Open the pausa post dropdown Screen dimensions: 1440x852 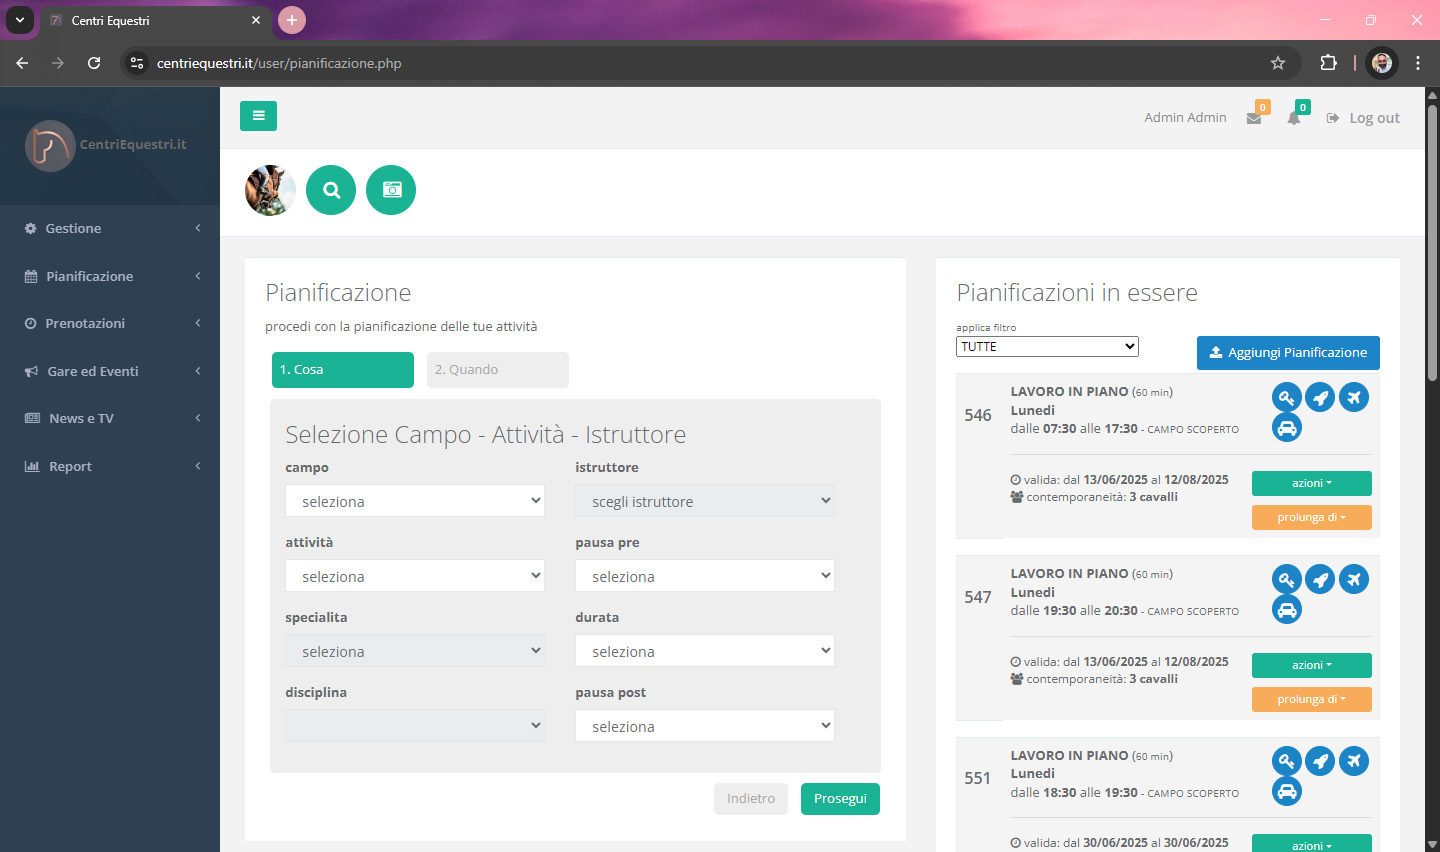[705, 726]
